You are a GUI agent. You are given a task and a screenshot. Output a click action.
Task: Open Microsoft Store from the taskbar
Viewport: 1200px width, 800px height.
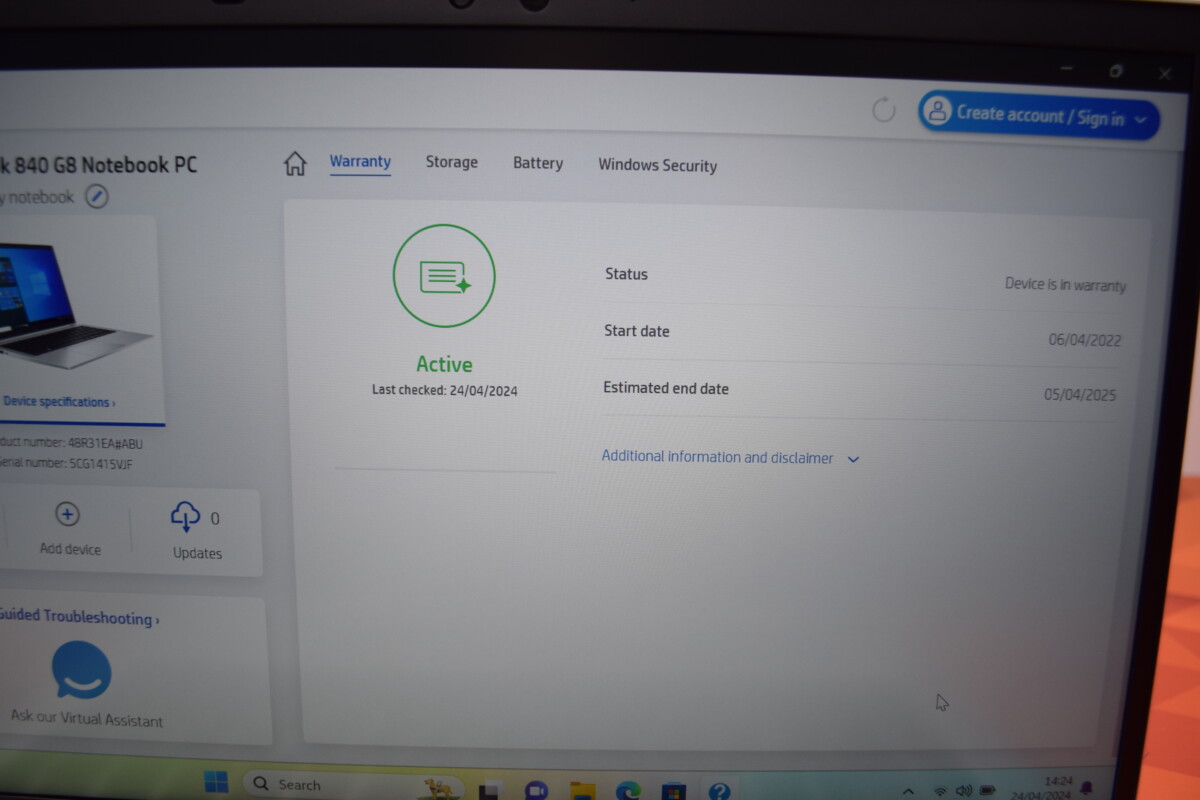(674, 791)
